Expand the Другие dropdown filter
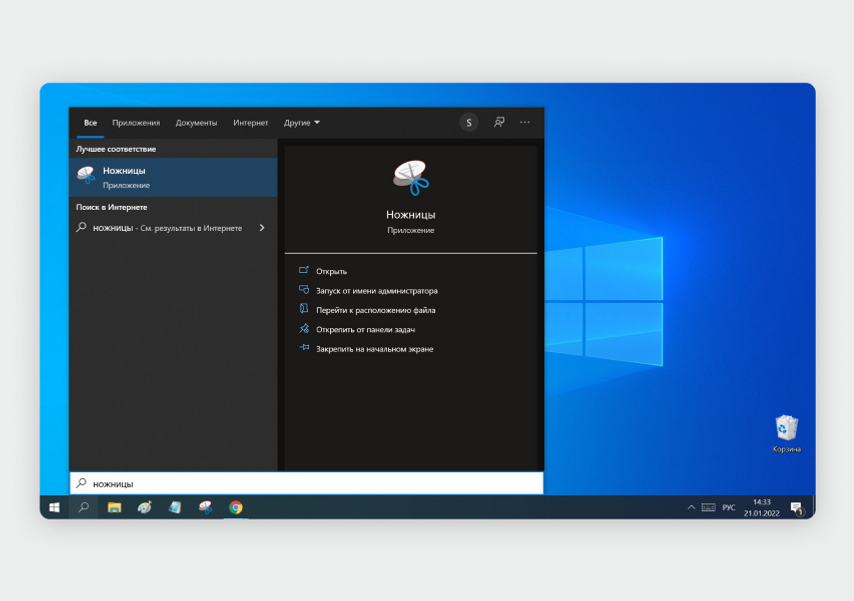Screen dimensions: 854x601 (301, 123)
